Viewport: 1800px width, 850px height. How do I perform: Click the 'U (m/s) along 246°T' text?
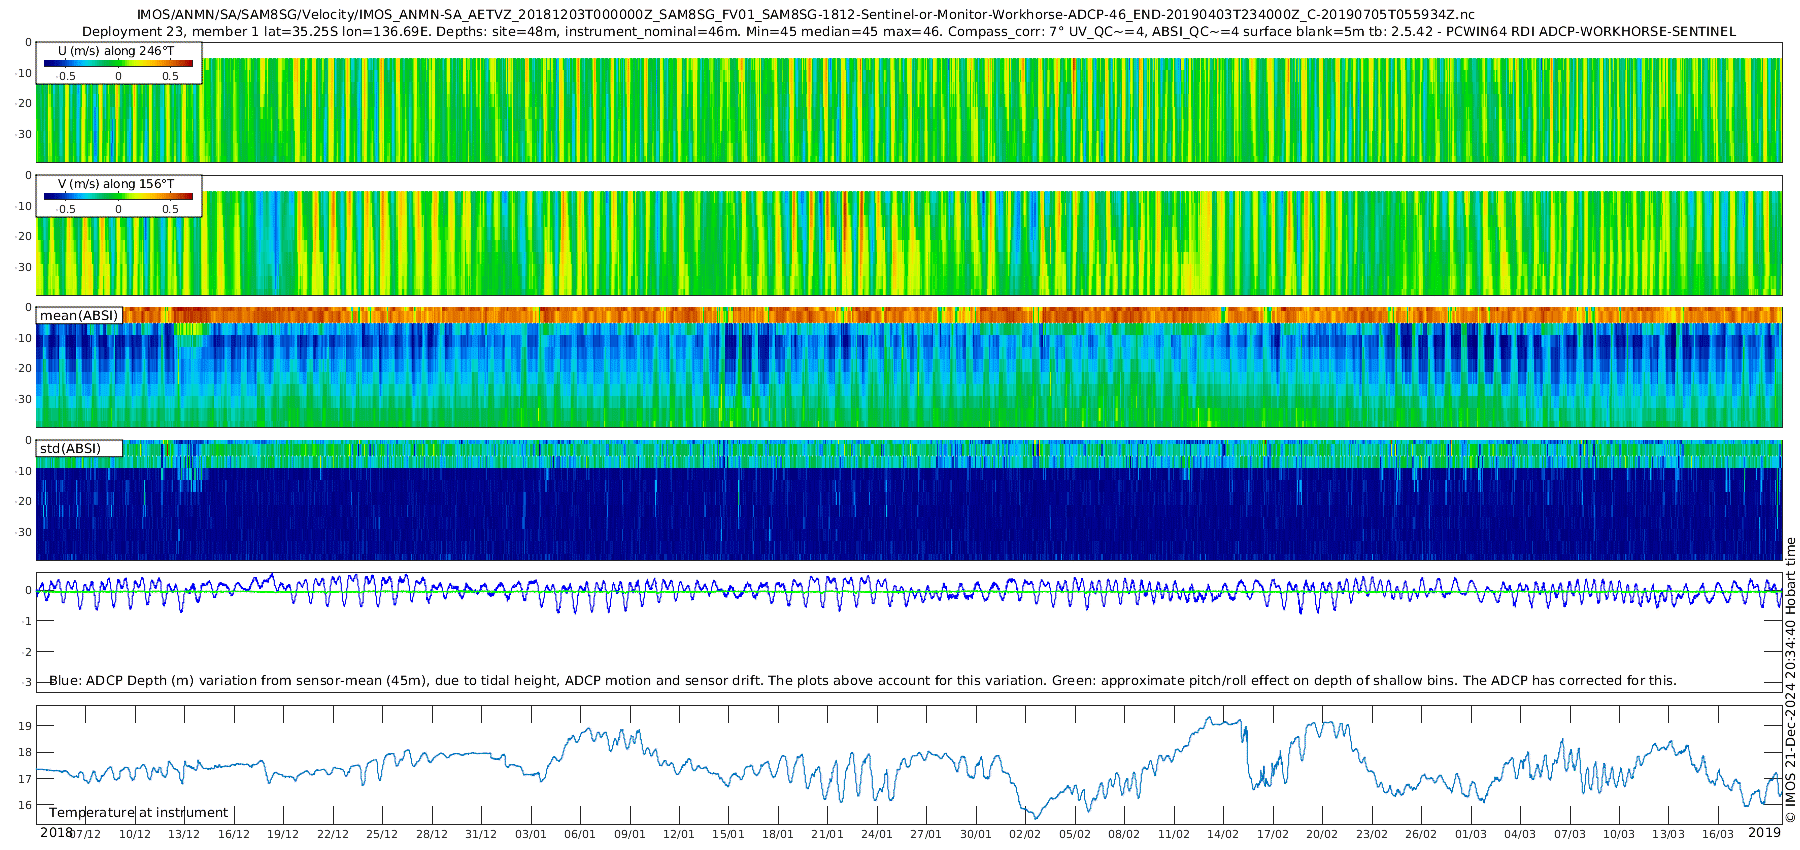pyautogui.click(x=116, y=51)
